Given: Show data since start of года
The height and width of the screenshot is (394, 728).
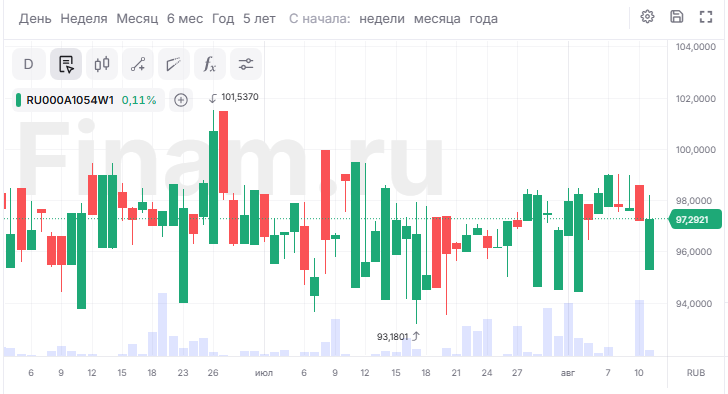Looking at the screenshot, I should click(483, 19).
